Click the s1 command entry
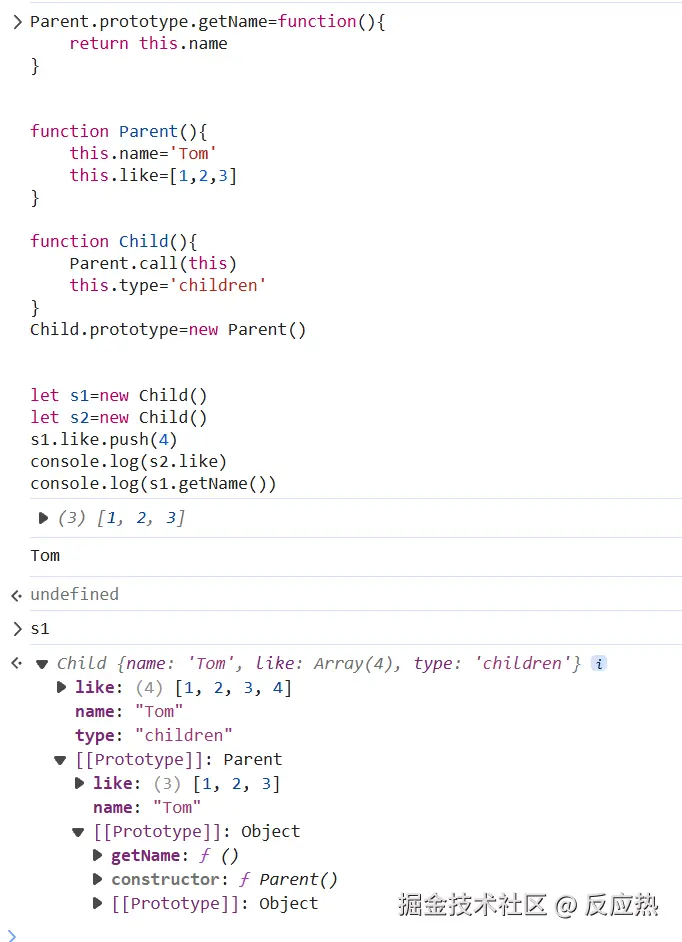 (x=40, y=629)
